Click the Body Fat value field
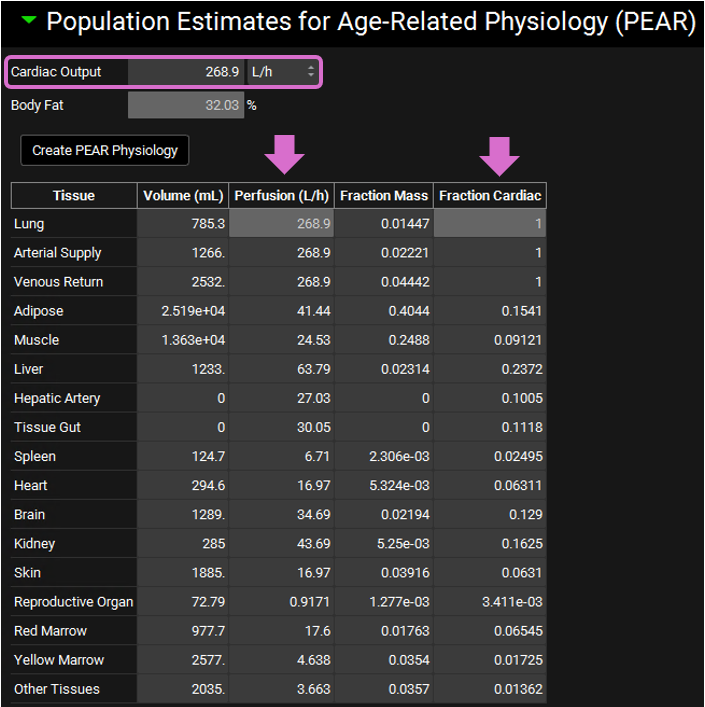The width and height of the screenshot is (705, 707). point(186,105)
